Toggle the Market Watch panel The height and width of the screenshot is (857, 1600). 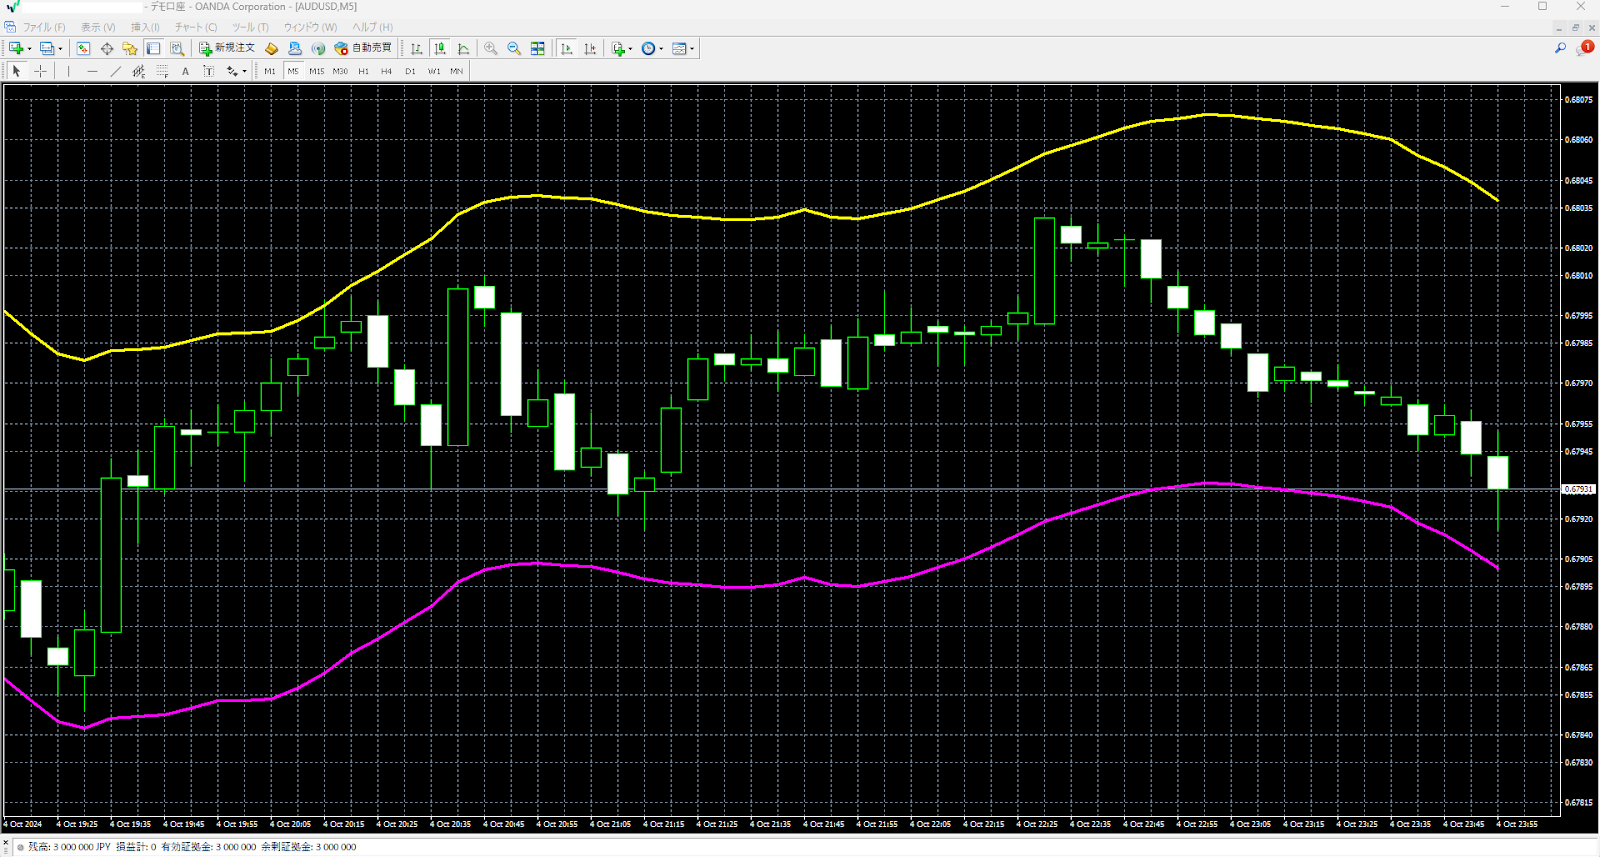click(x=83, y=48)
